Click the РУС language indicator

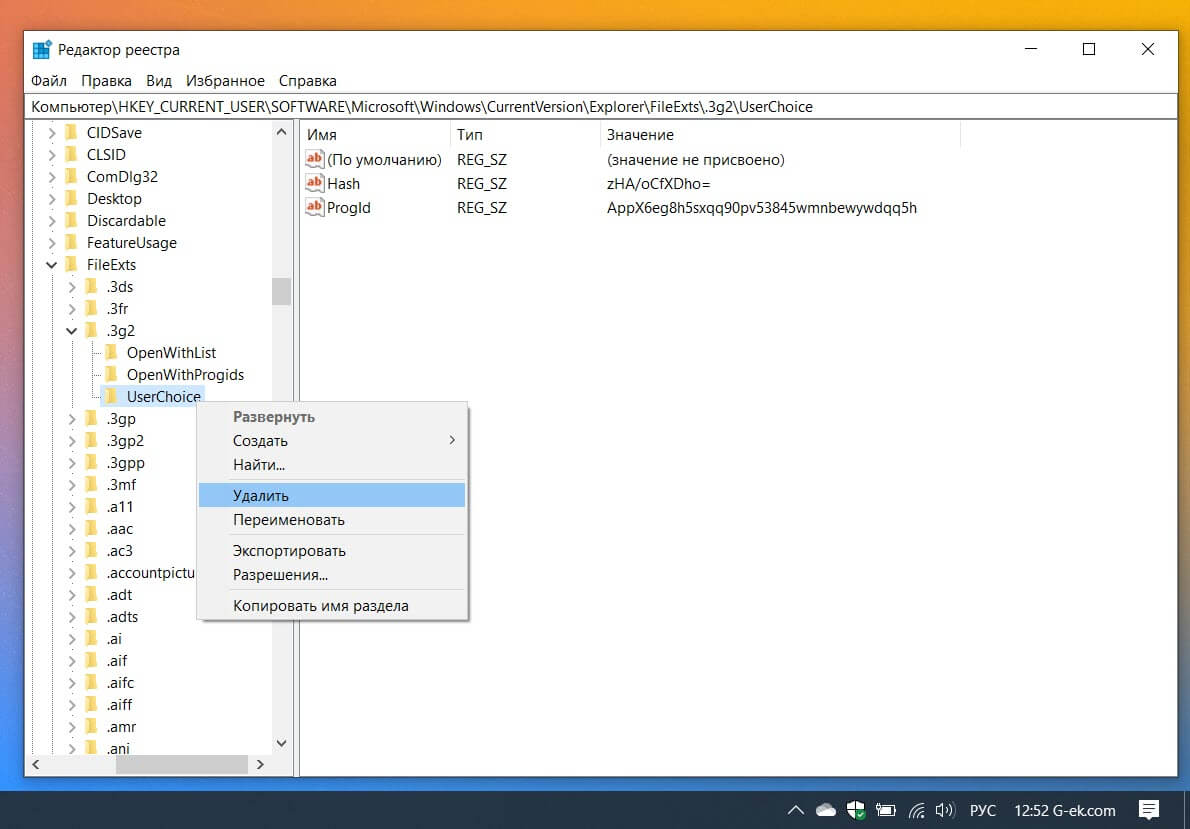(983, 810)
